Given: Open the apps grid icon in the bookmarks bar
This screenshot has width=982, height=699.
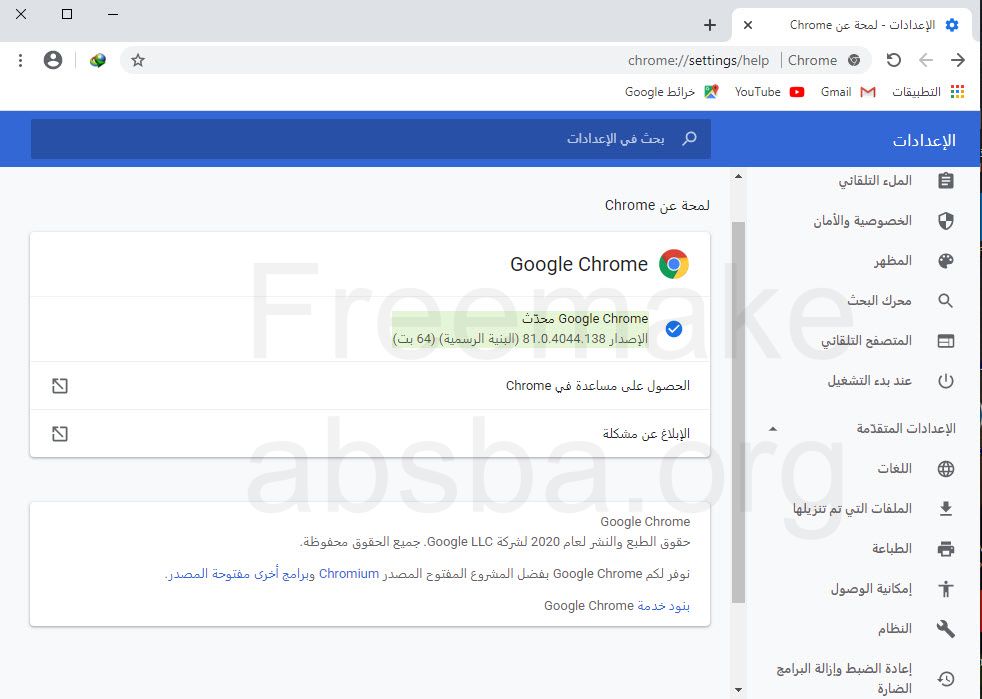Looking at the screenshot, I should (x=957, y=92).
